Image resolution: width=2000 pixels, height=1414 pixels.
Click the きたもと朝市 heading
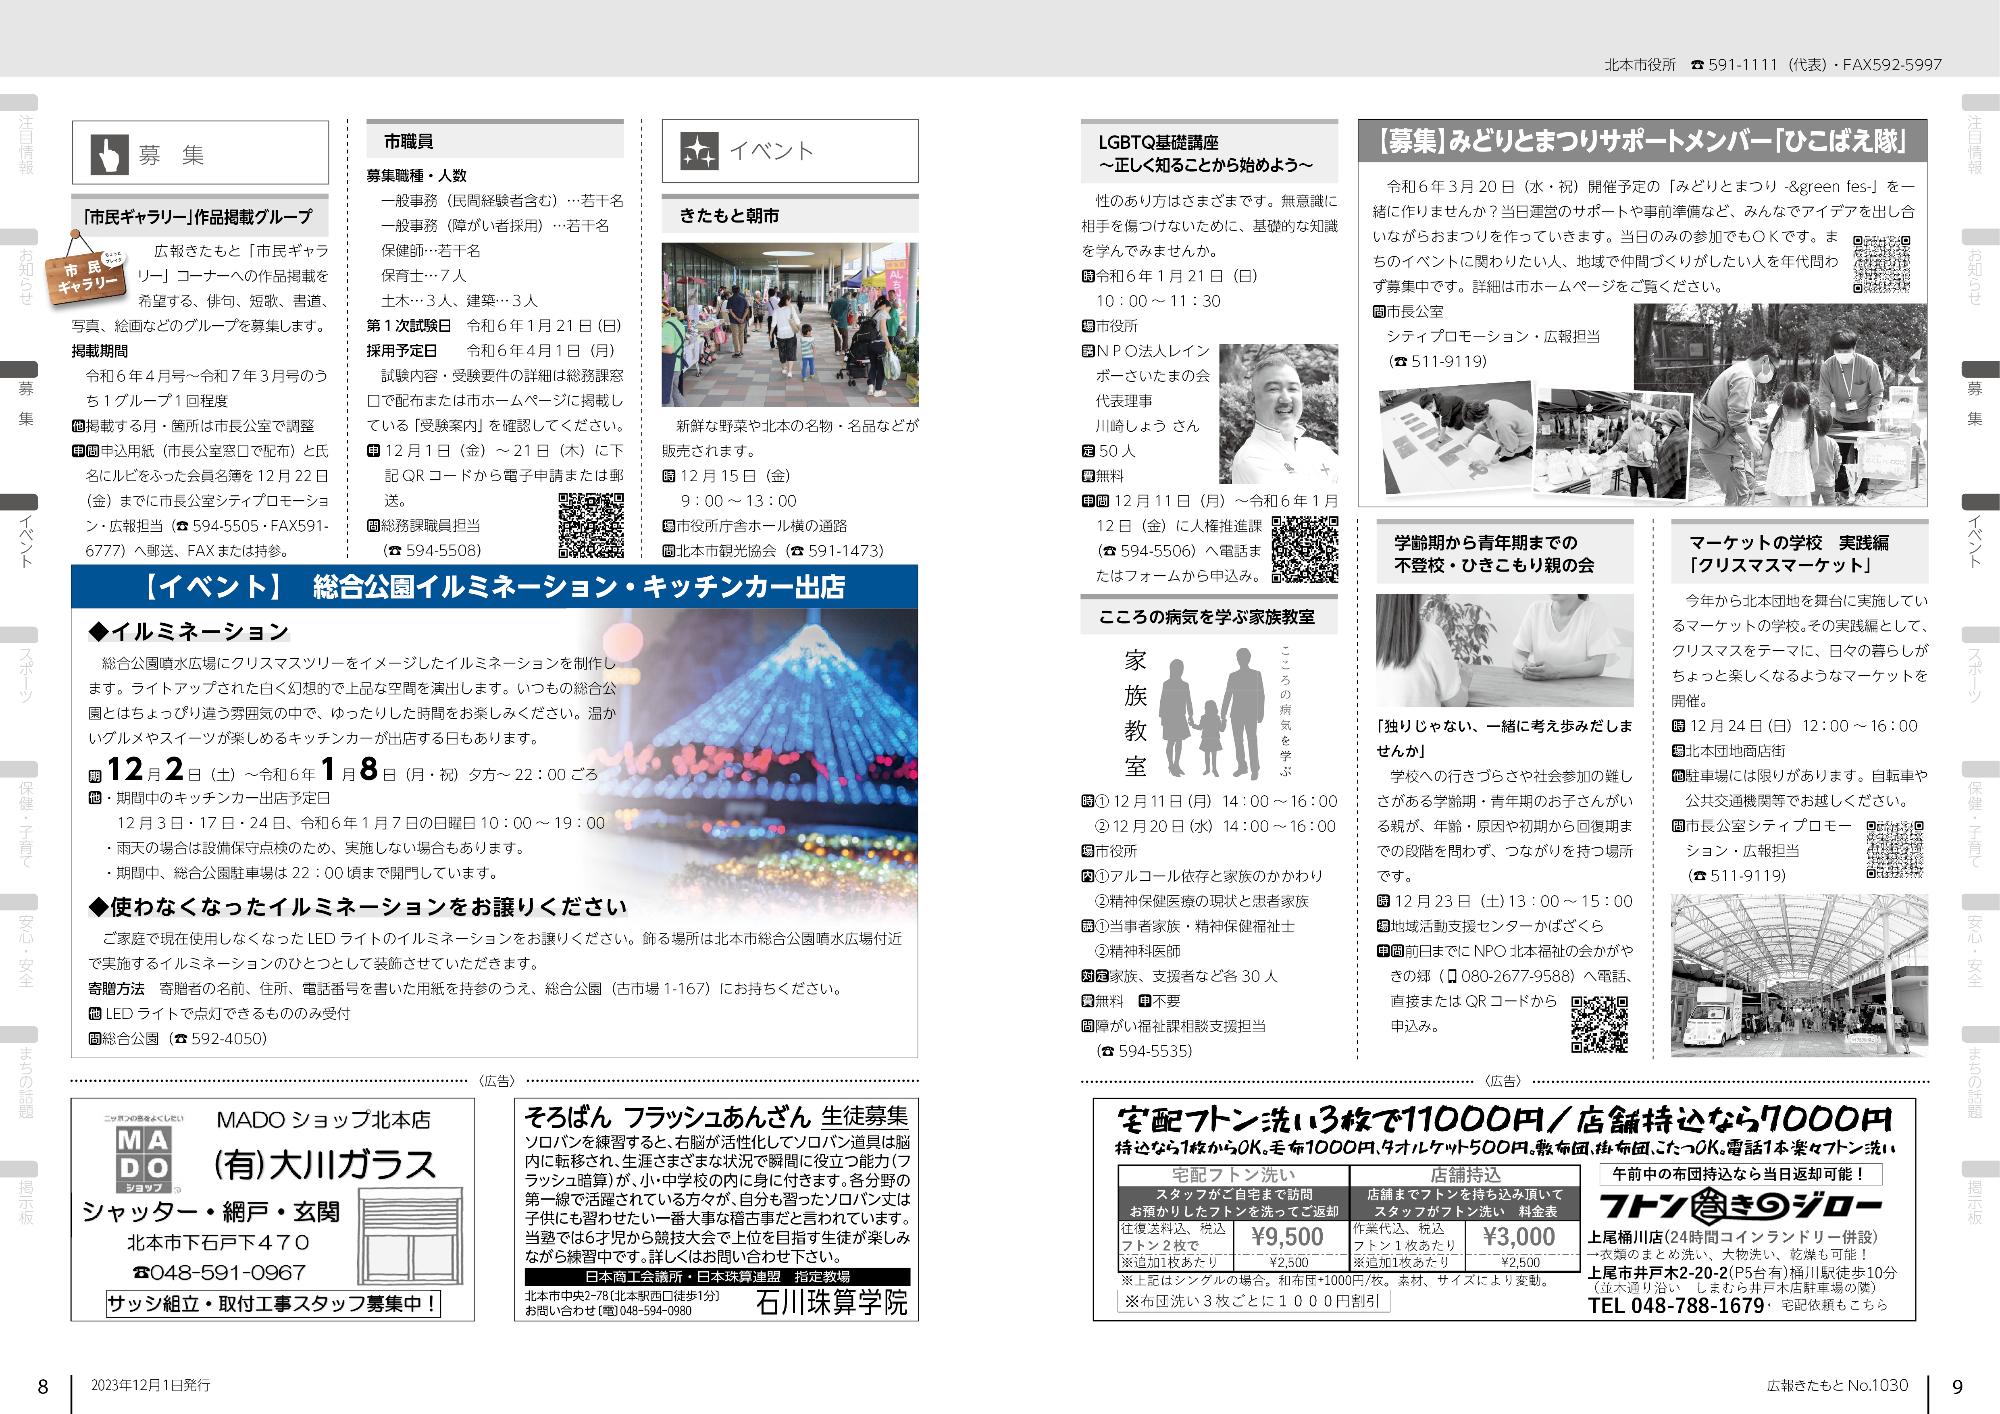[x=790, y=215]
